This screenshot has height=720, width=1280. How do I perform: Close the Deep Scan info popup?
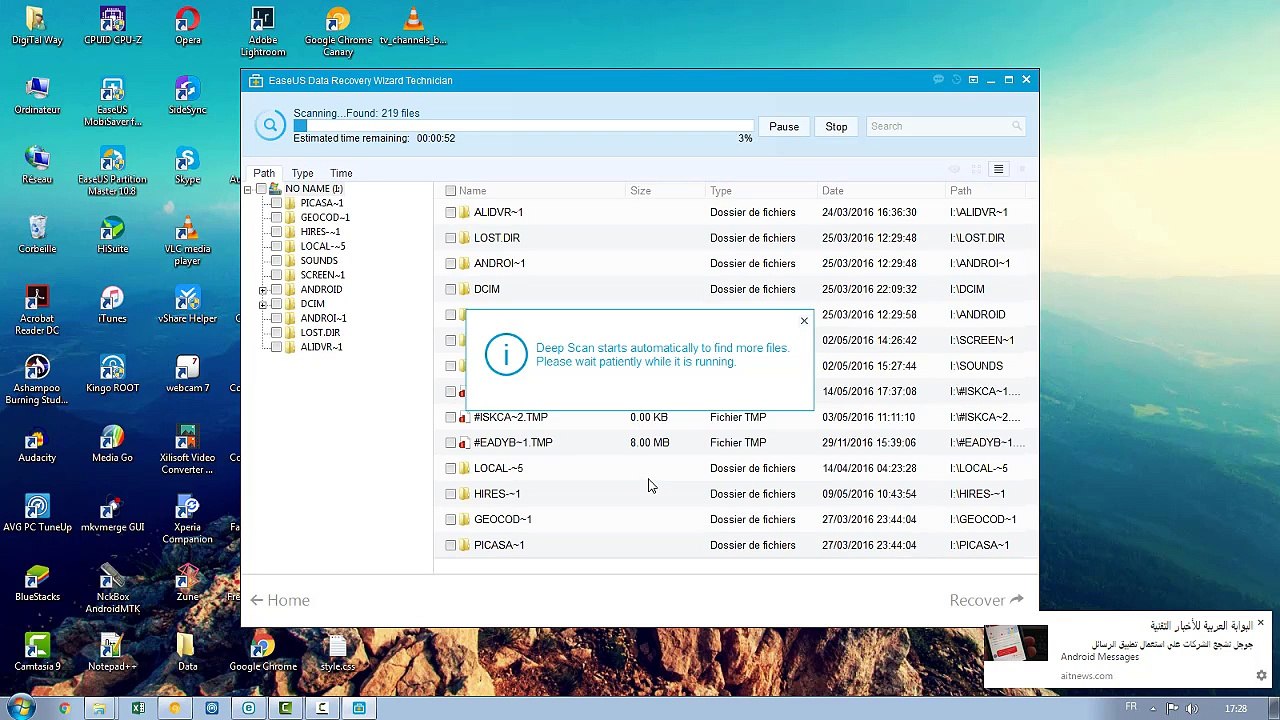click(x=804, y=321)
